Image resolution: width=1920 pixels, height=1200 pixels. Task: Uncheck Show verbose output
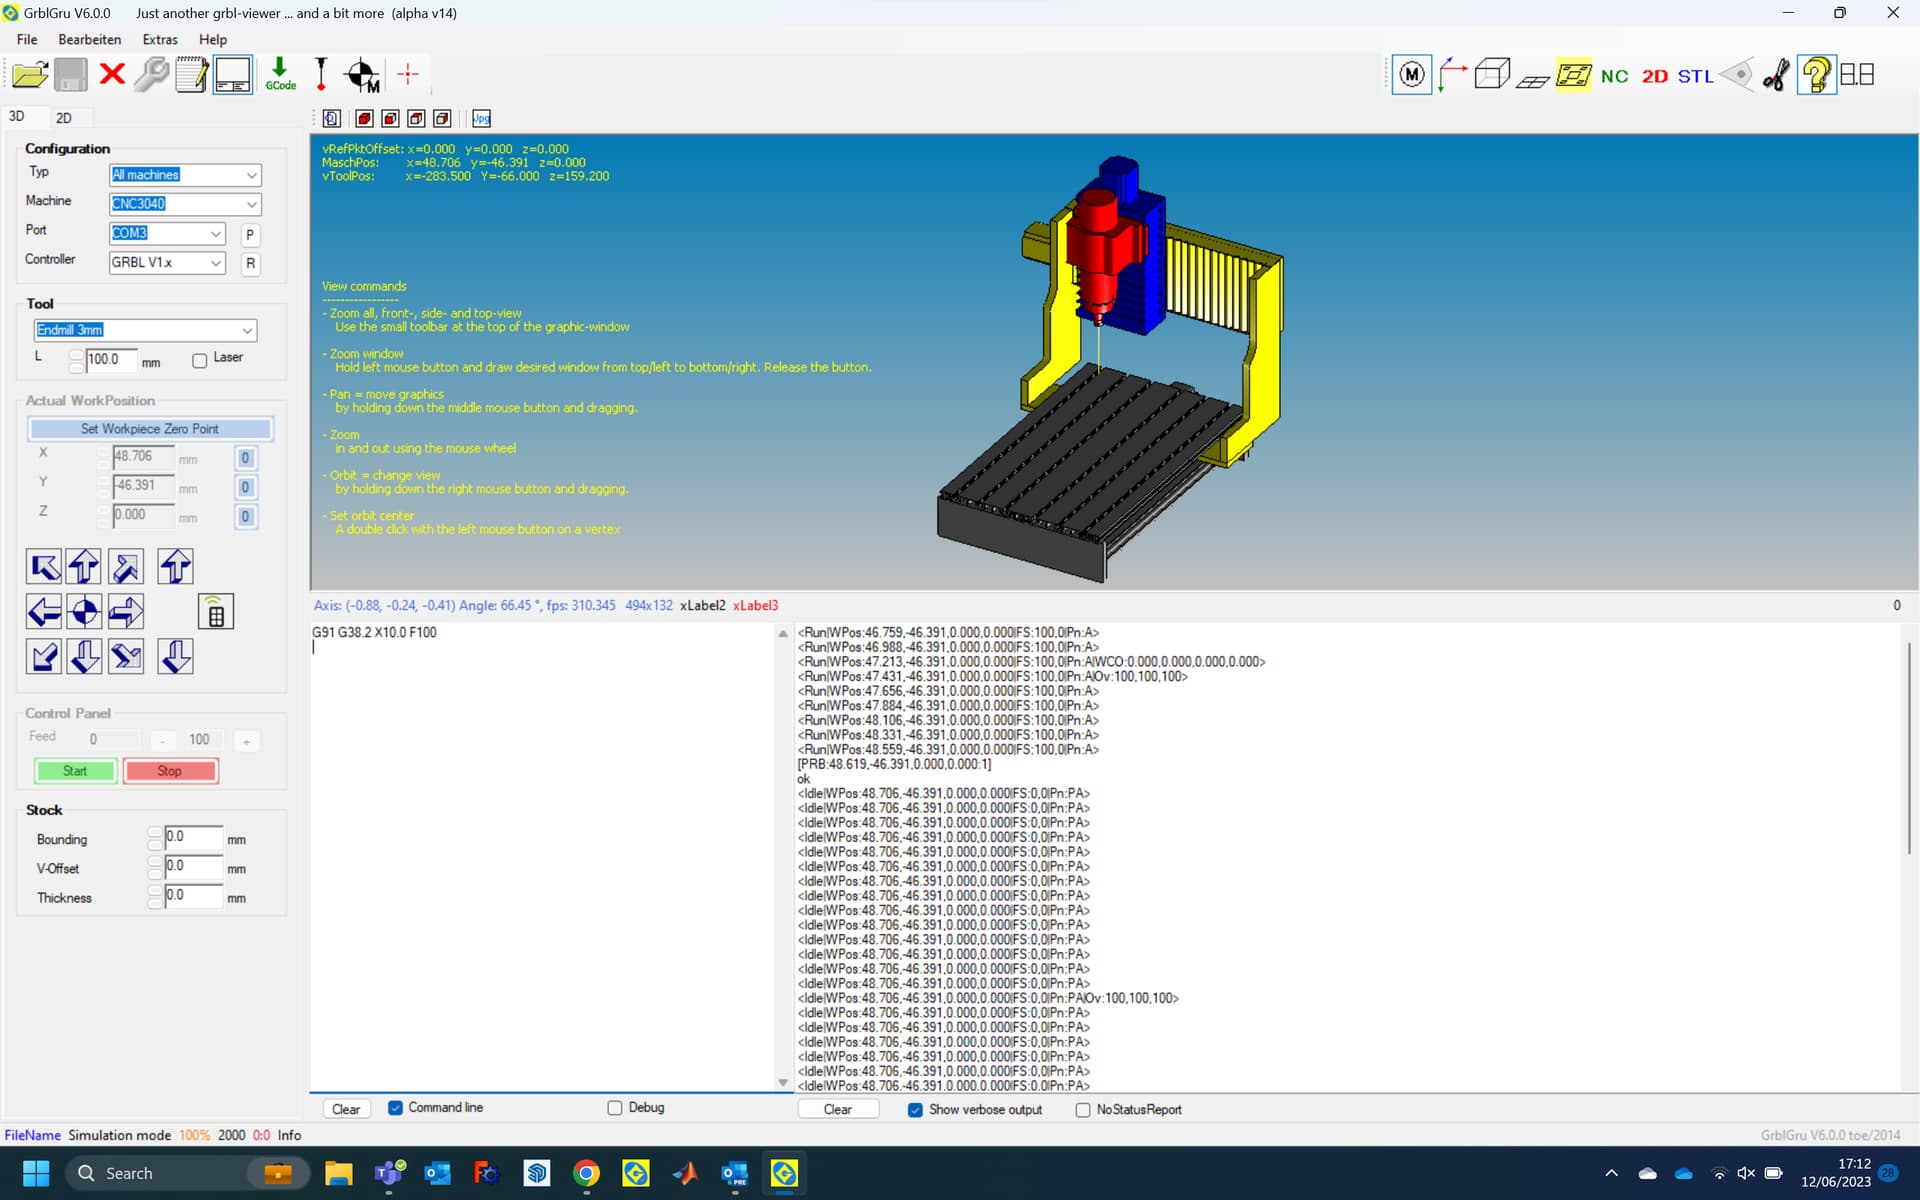coord(915,1110)
